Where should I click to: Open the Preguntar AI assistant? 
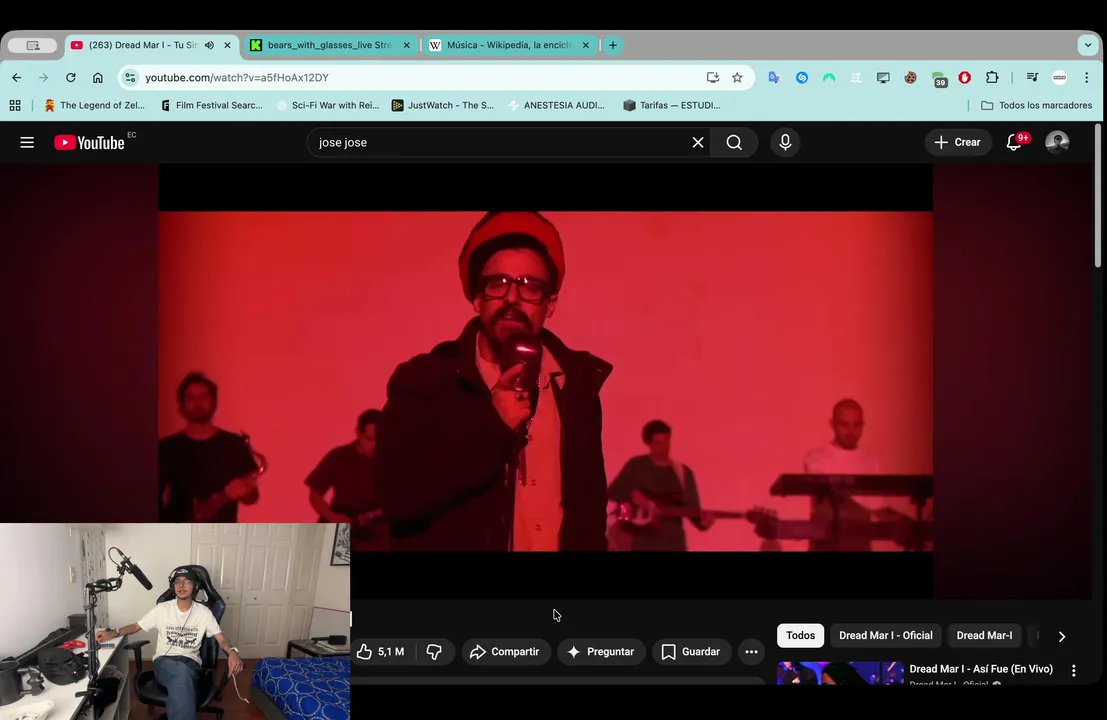point(602,652)
